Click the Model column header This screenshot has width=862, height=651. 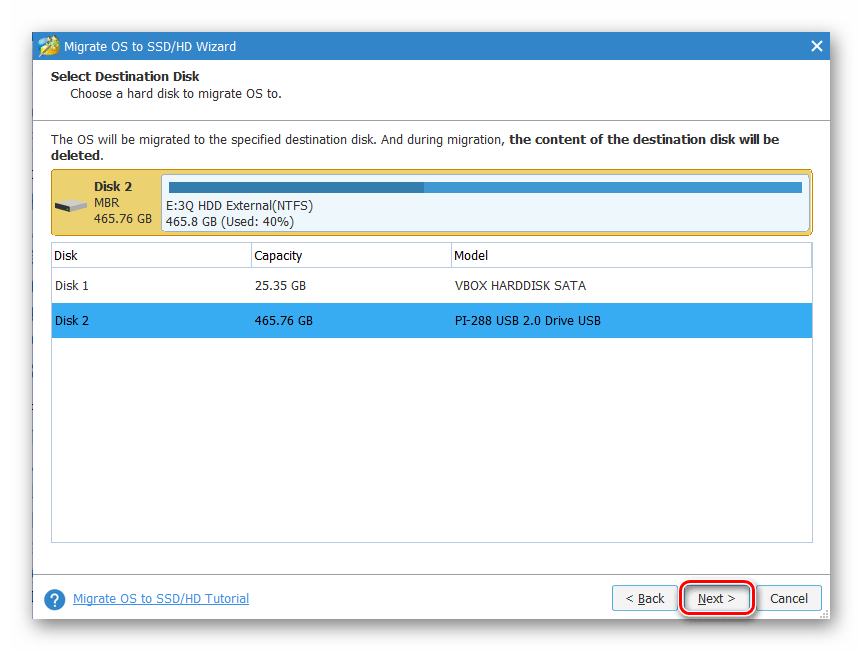631,256
